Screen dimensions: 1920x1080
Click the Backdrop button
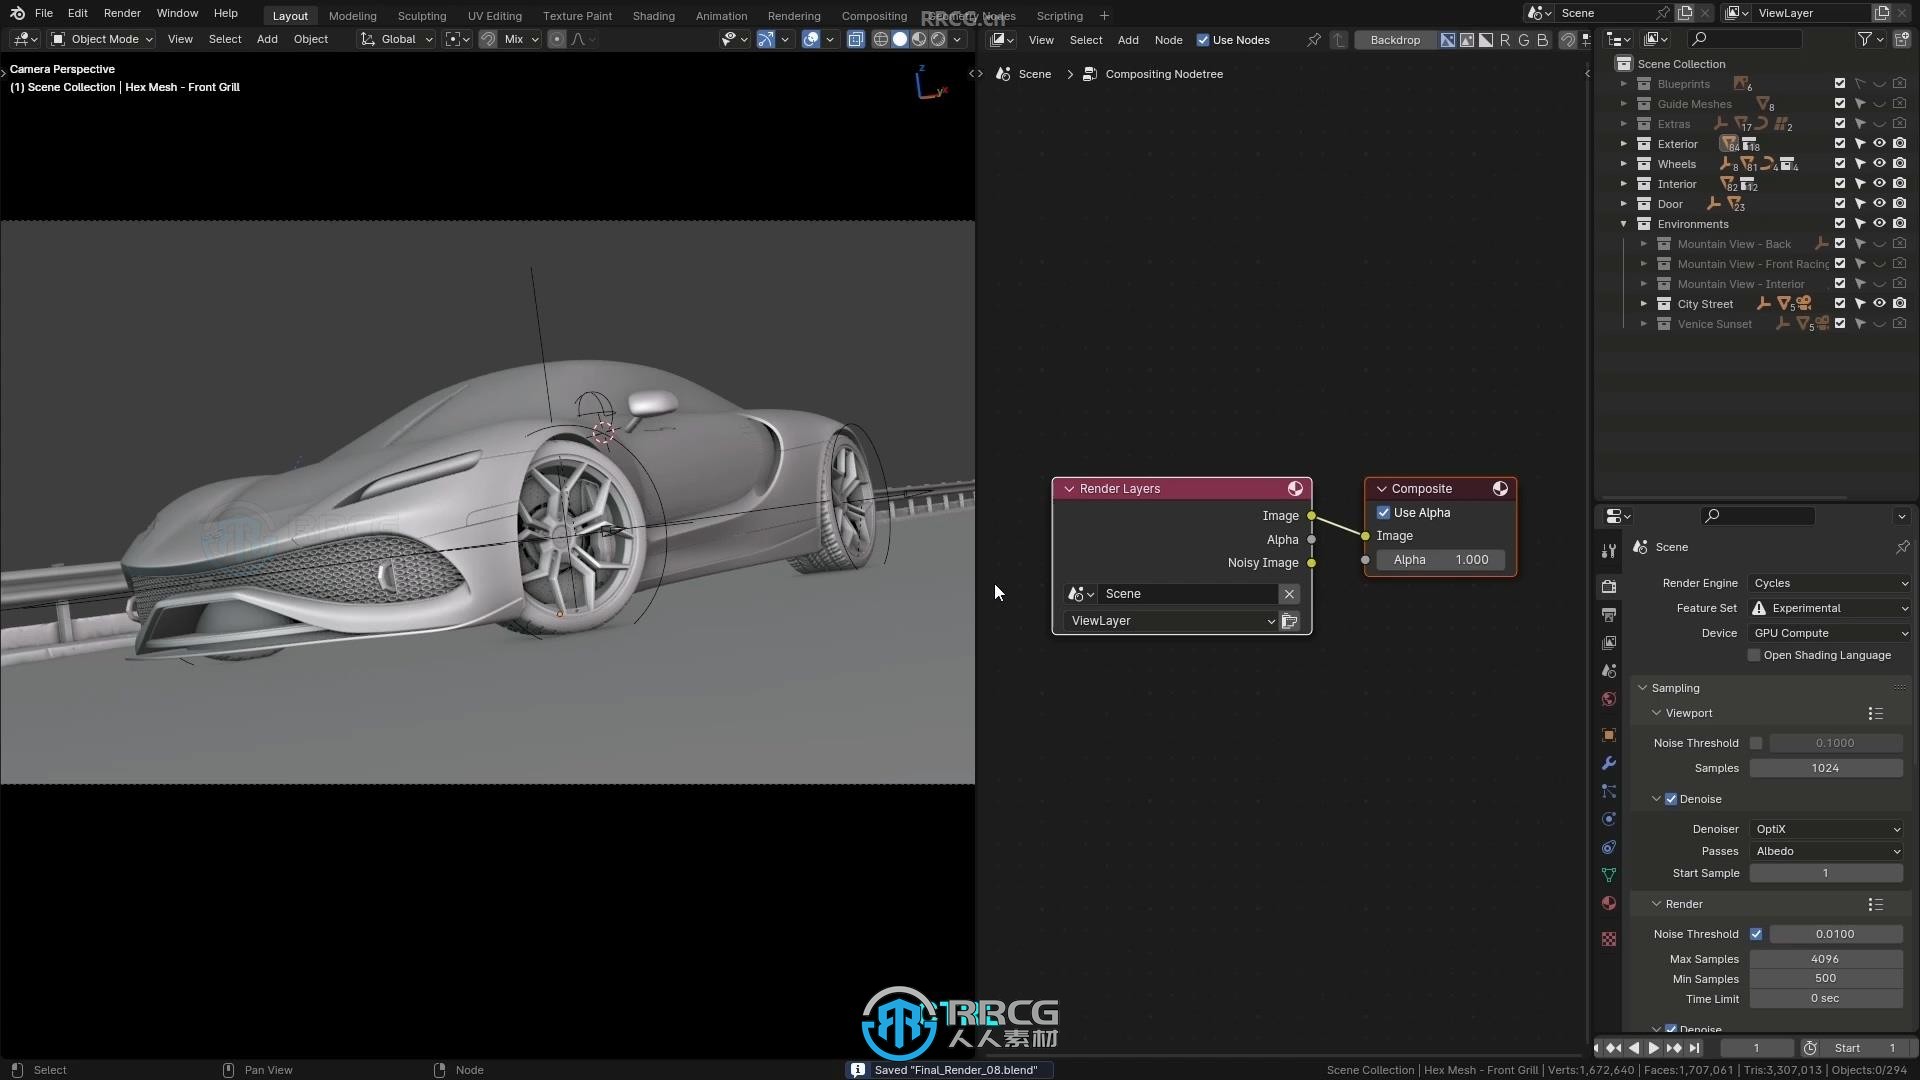tap(1395, 40)
